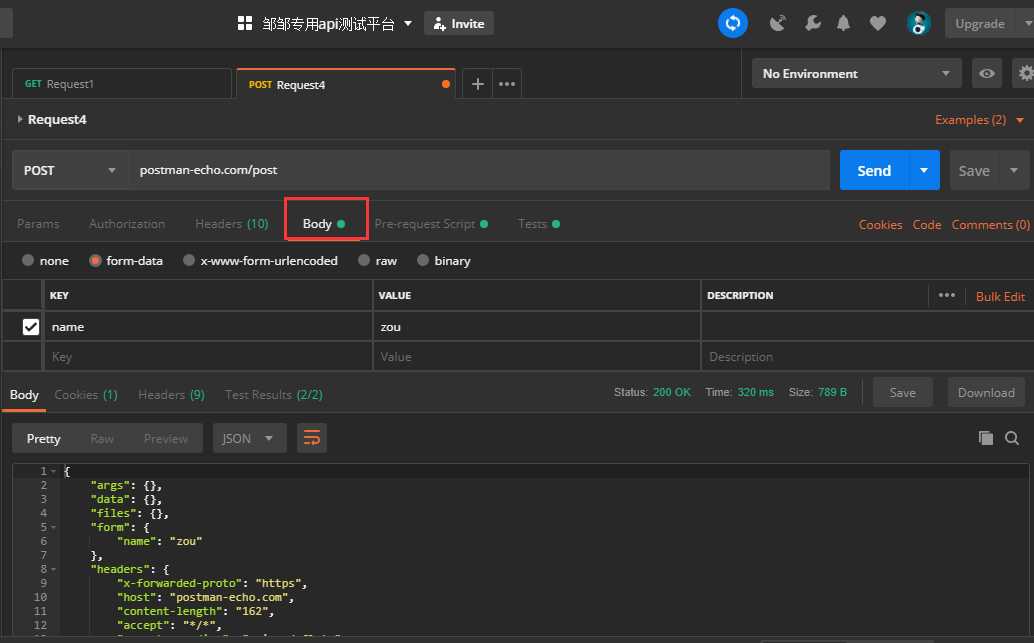
Task: Open response Cookies (1) tab
Action: pyautogui.click(x=86, y=394)
